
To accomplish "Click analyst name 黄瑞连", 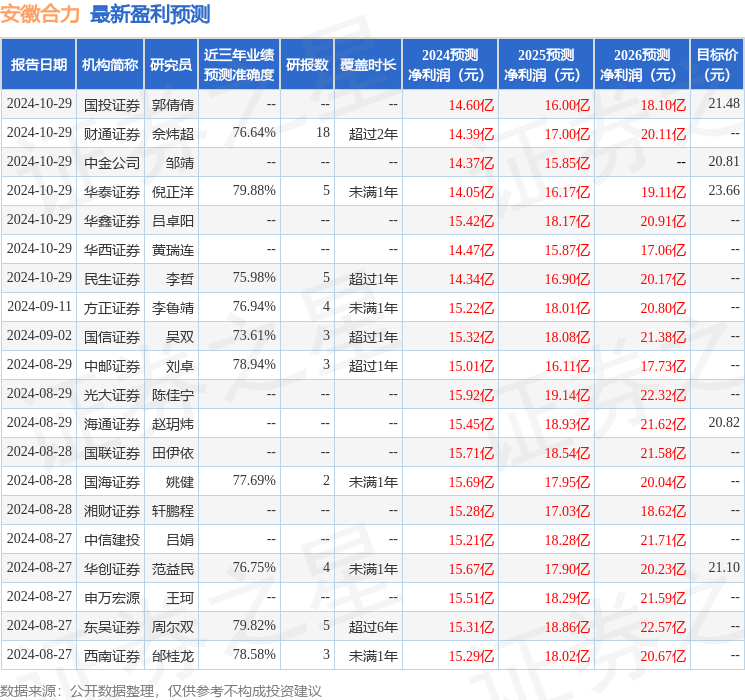I will (173, 250).
